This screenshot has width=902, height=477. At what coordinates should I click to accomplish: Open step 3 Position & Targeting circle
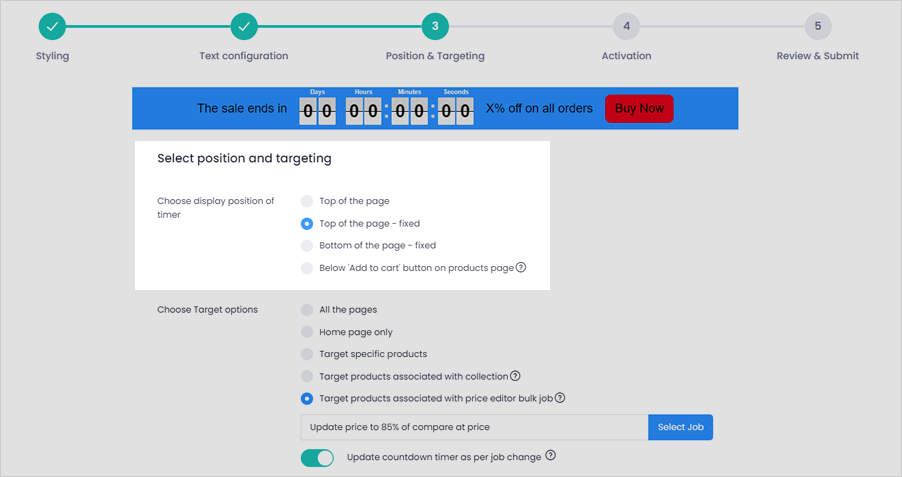click(x=435, y=26)
